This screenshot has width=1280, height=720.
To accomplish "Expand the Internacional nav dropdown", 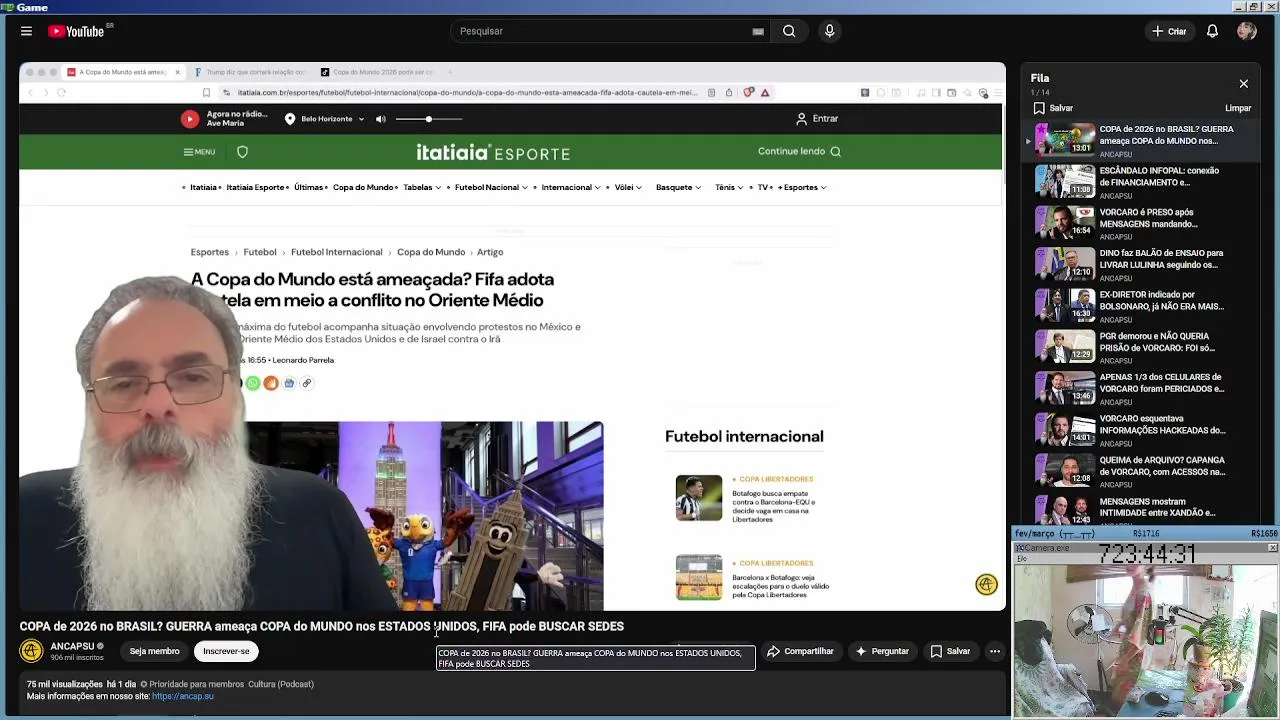I will coord(571,188).
